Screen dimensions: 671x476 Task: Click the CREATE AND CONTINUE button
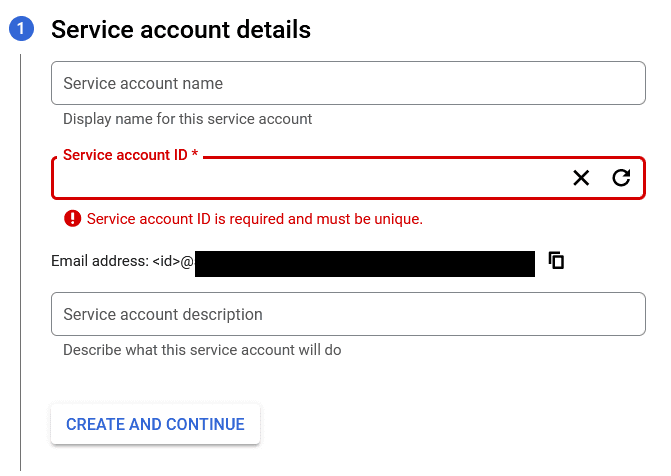[x=155, y=424]
